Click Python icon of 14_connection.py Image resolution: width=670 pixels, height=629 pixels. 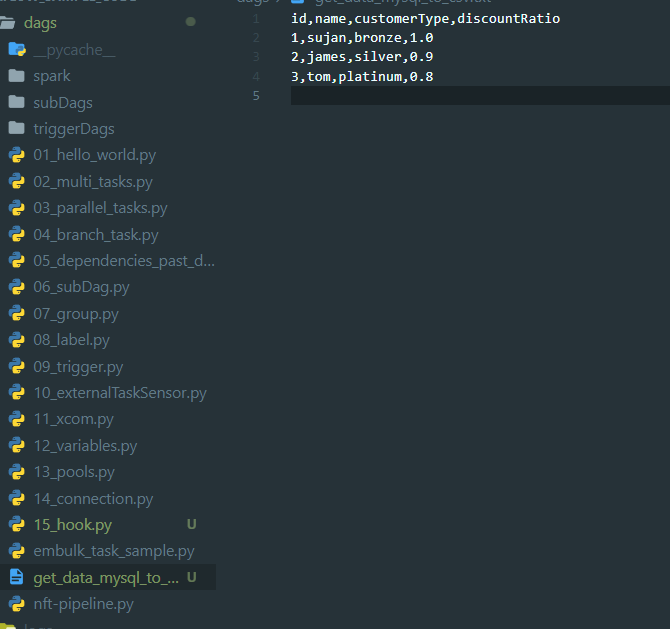pos(17,499)
